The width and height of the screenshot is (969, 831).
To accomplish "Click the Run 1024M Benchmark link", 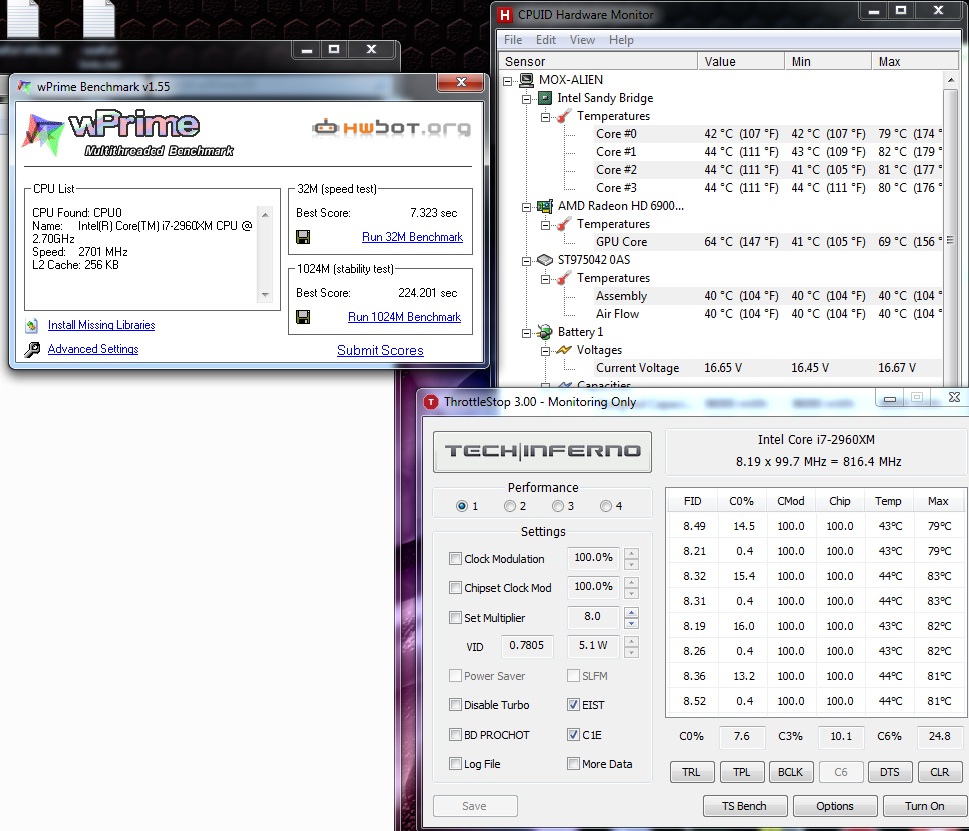I will tap(404, 317).
